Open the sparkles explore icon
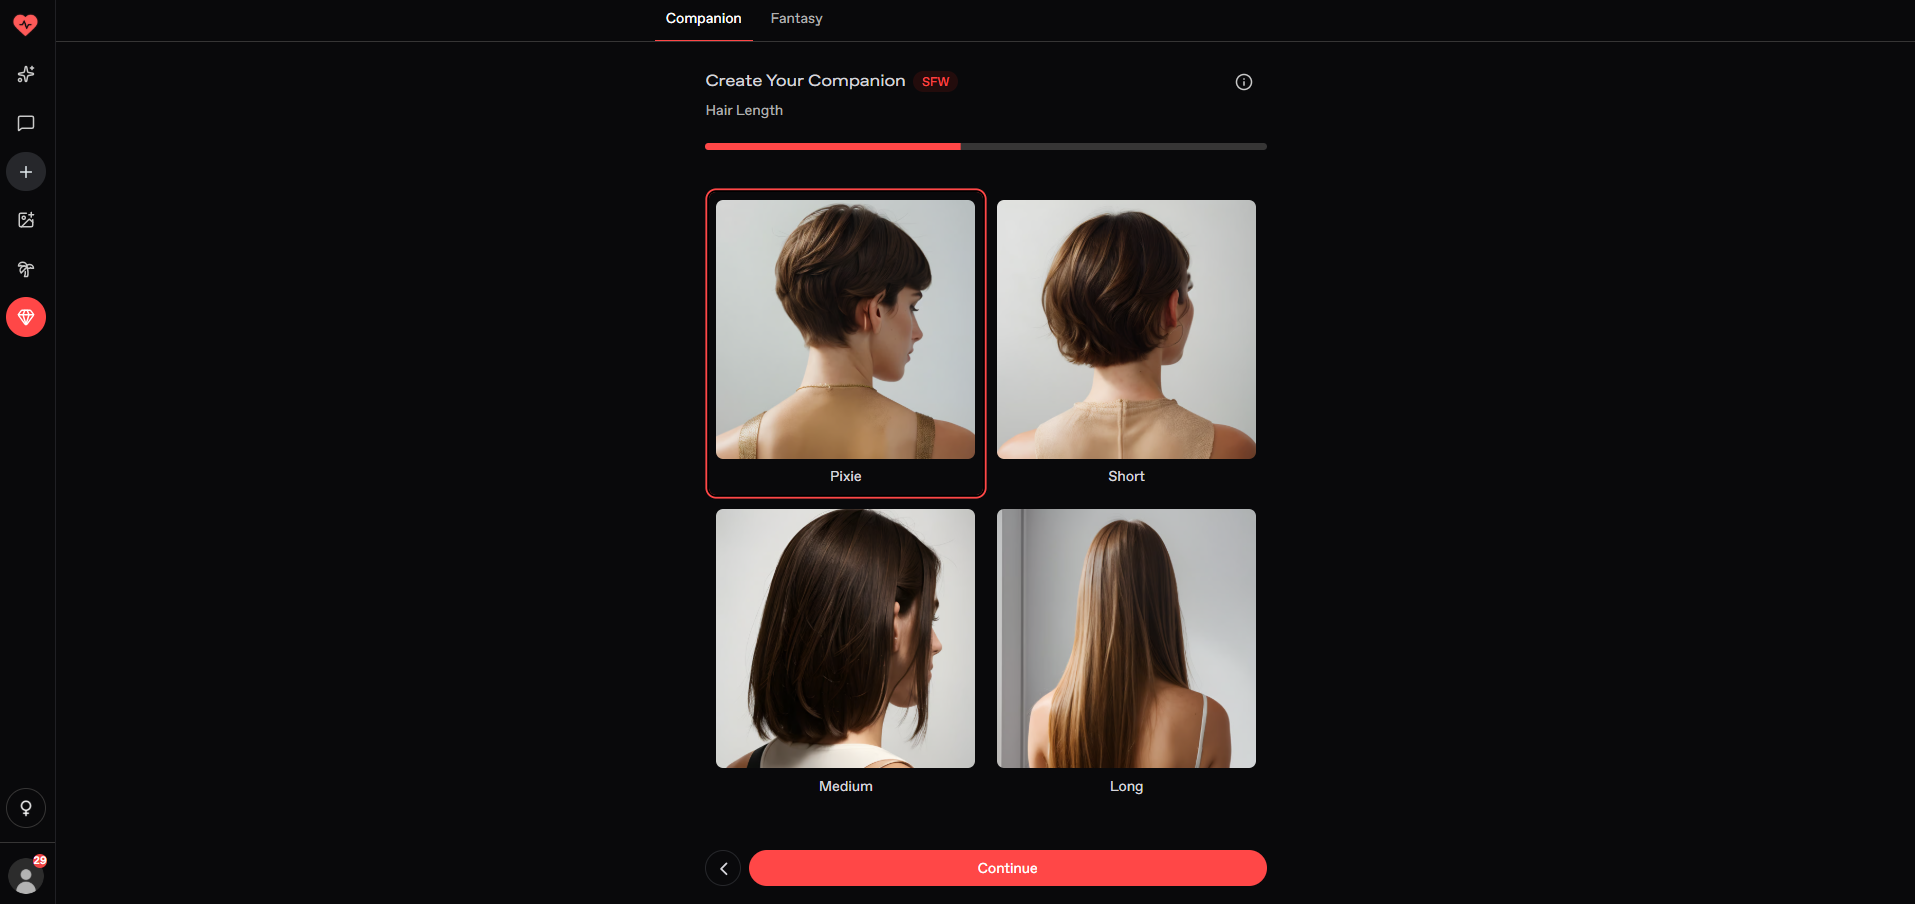1915x904 pixels. (26, 74)
